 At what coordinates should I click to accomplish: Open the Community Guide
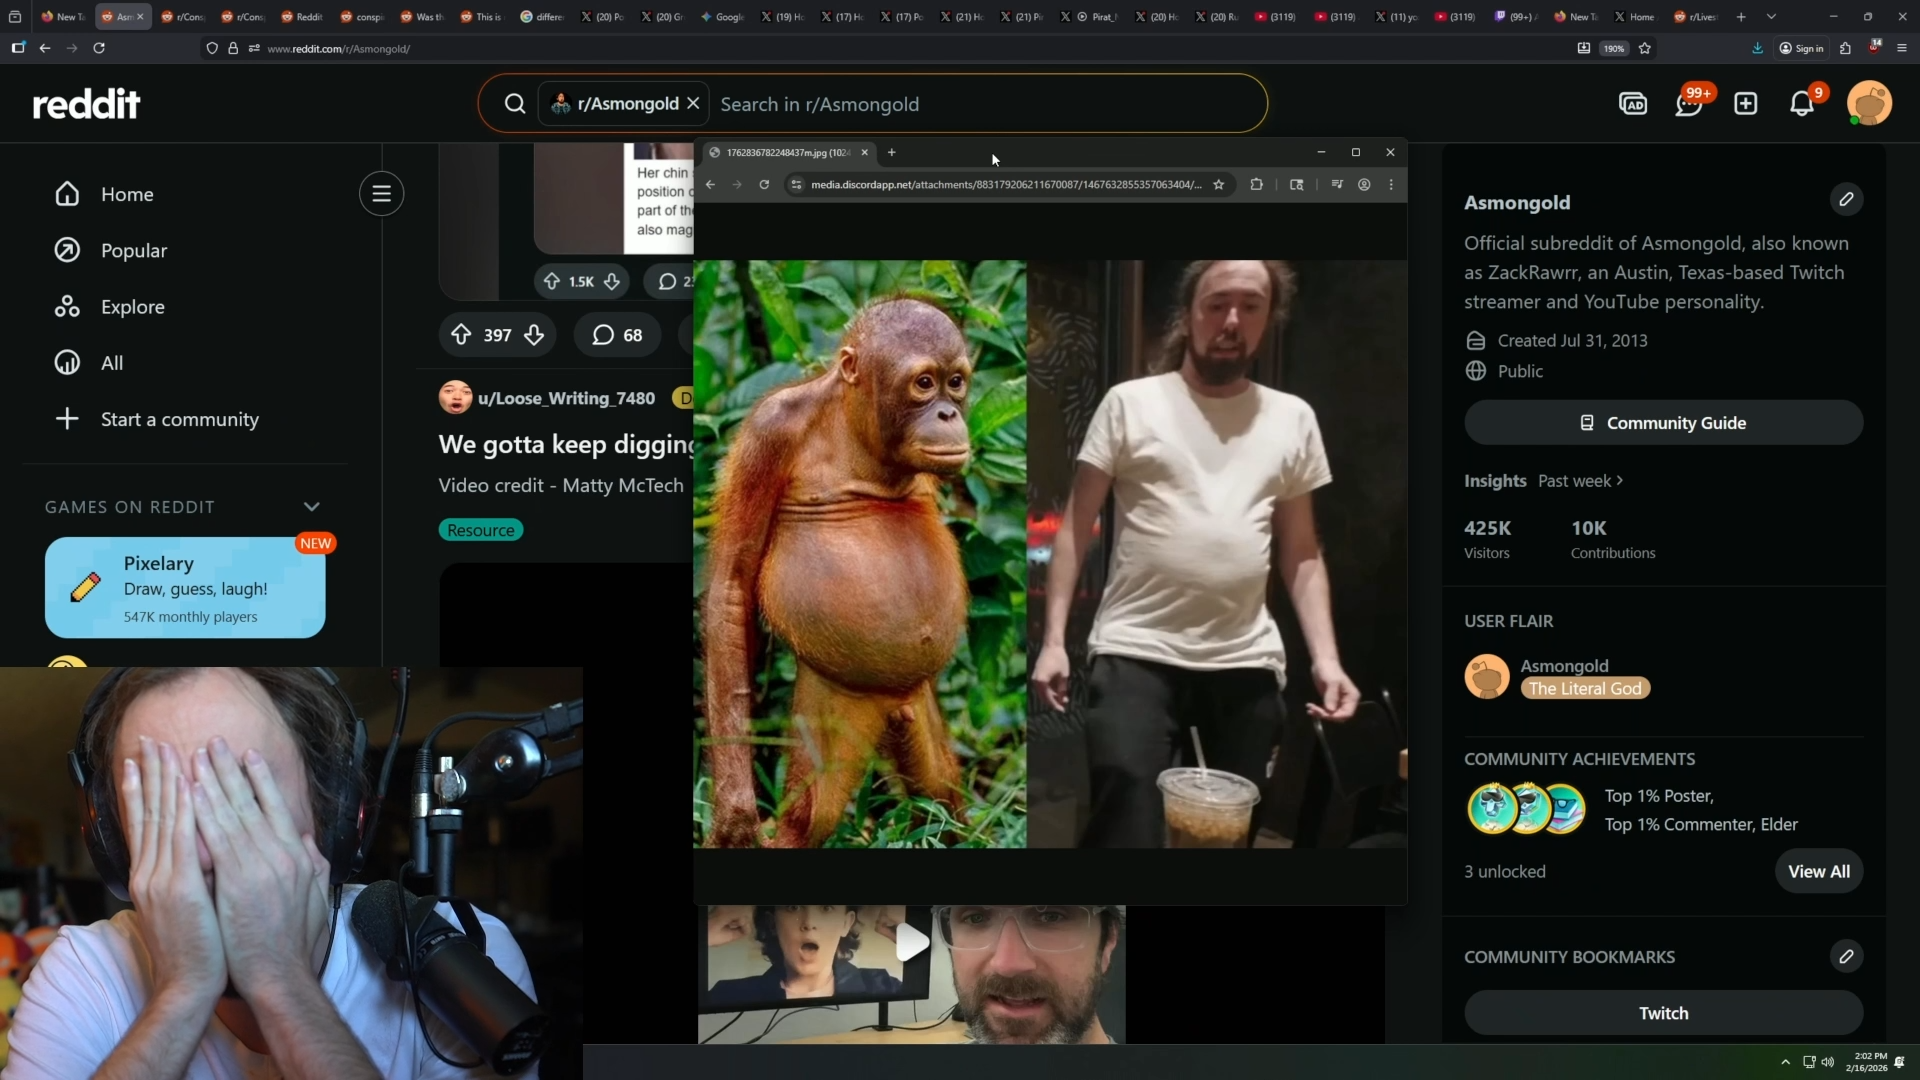pos(1663,423)
